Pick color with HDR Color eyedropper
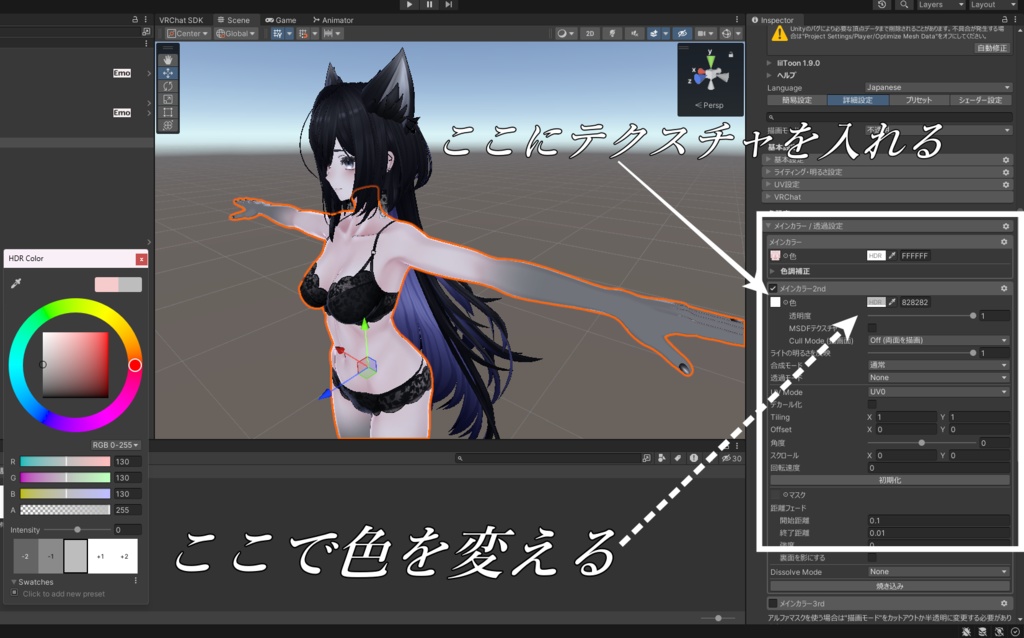1024x638 pixels. (16, 283)
